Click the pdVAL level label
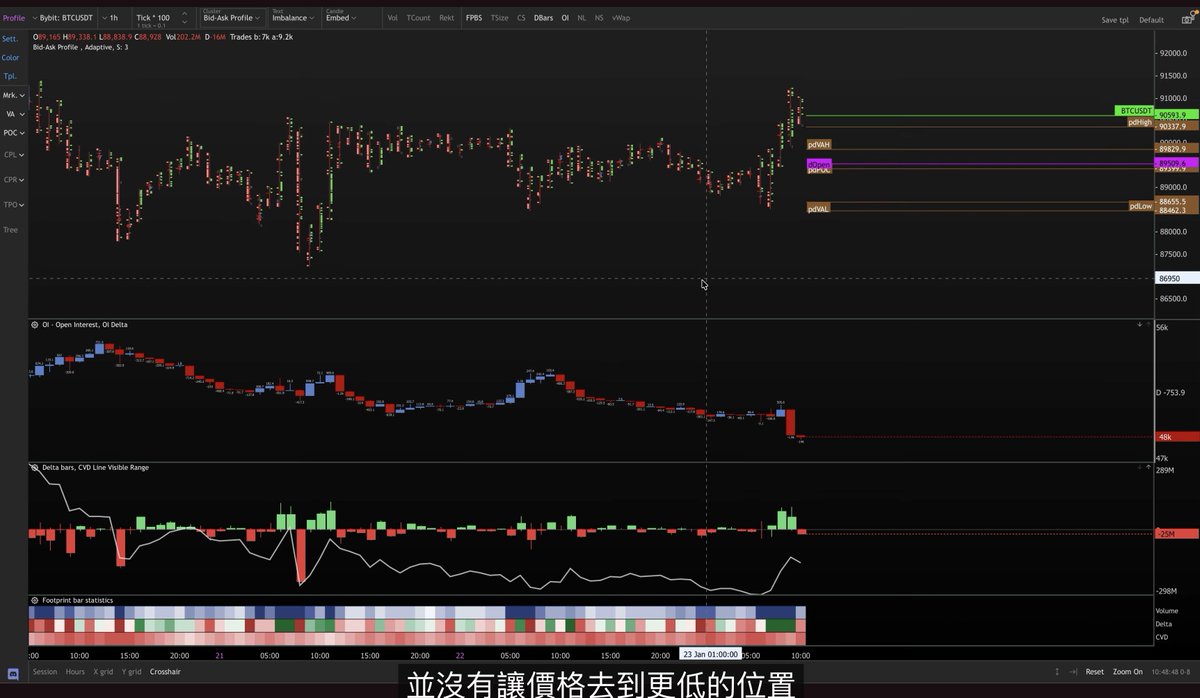This screenshot has height=698, width=1200. (819, 208)
